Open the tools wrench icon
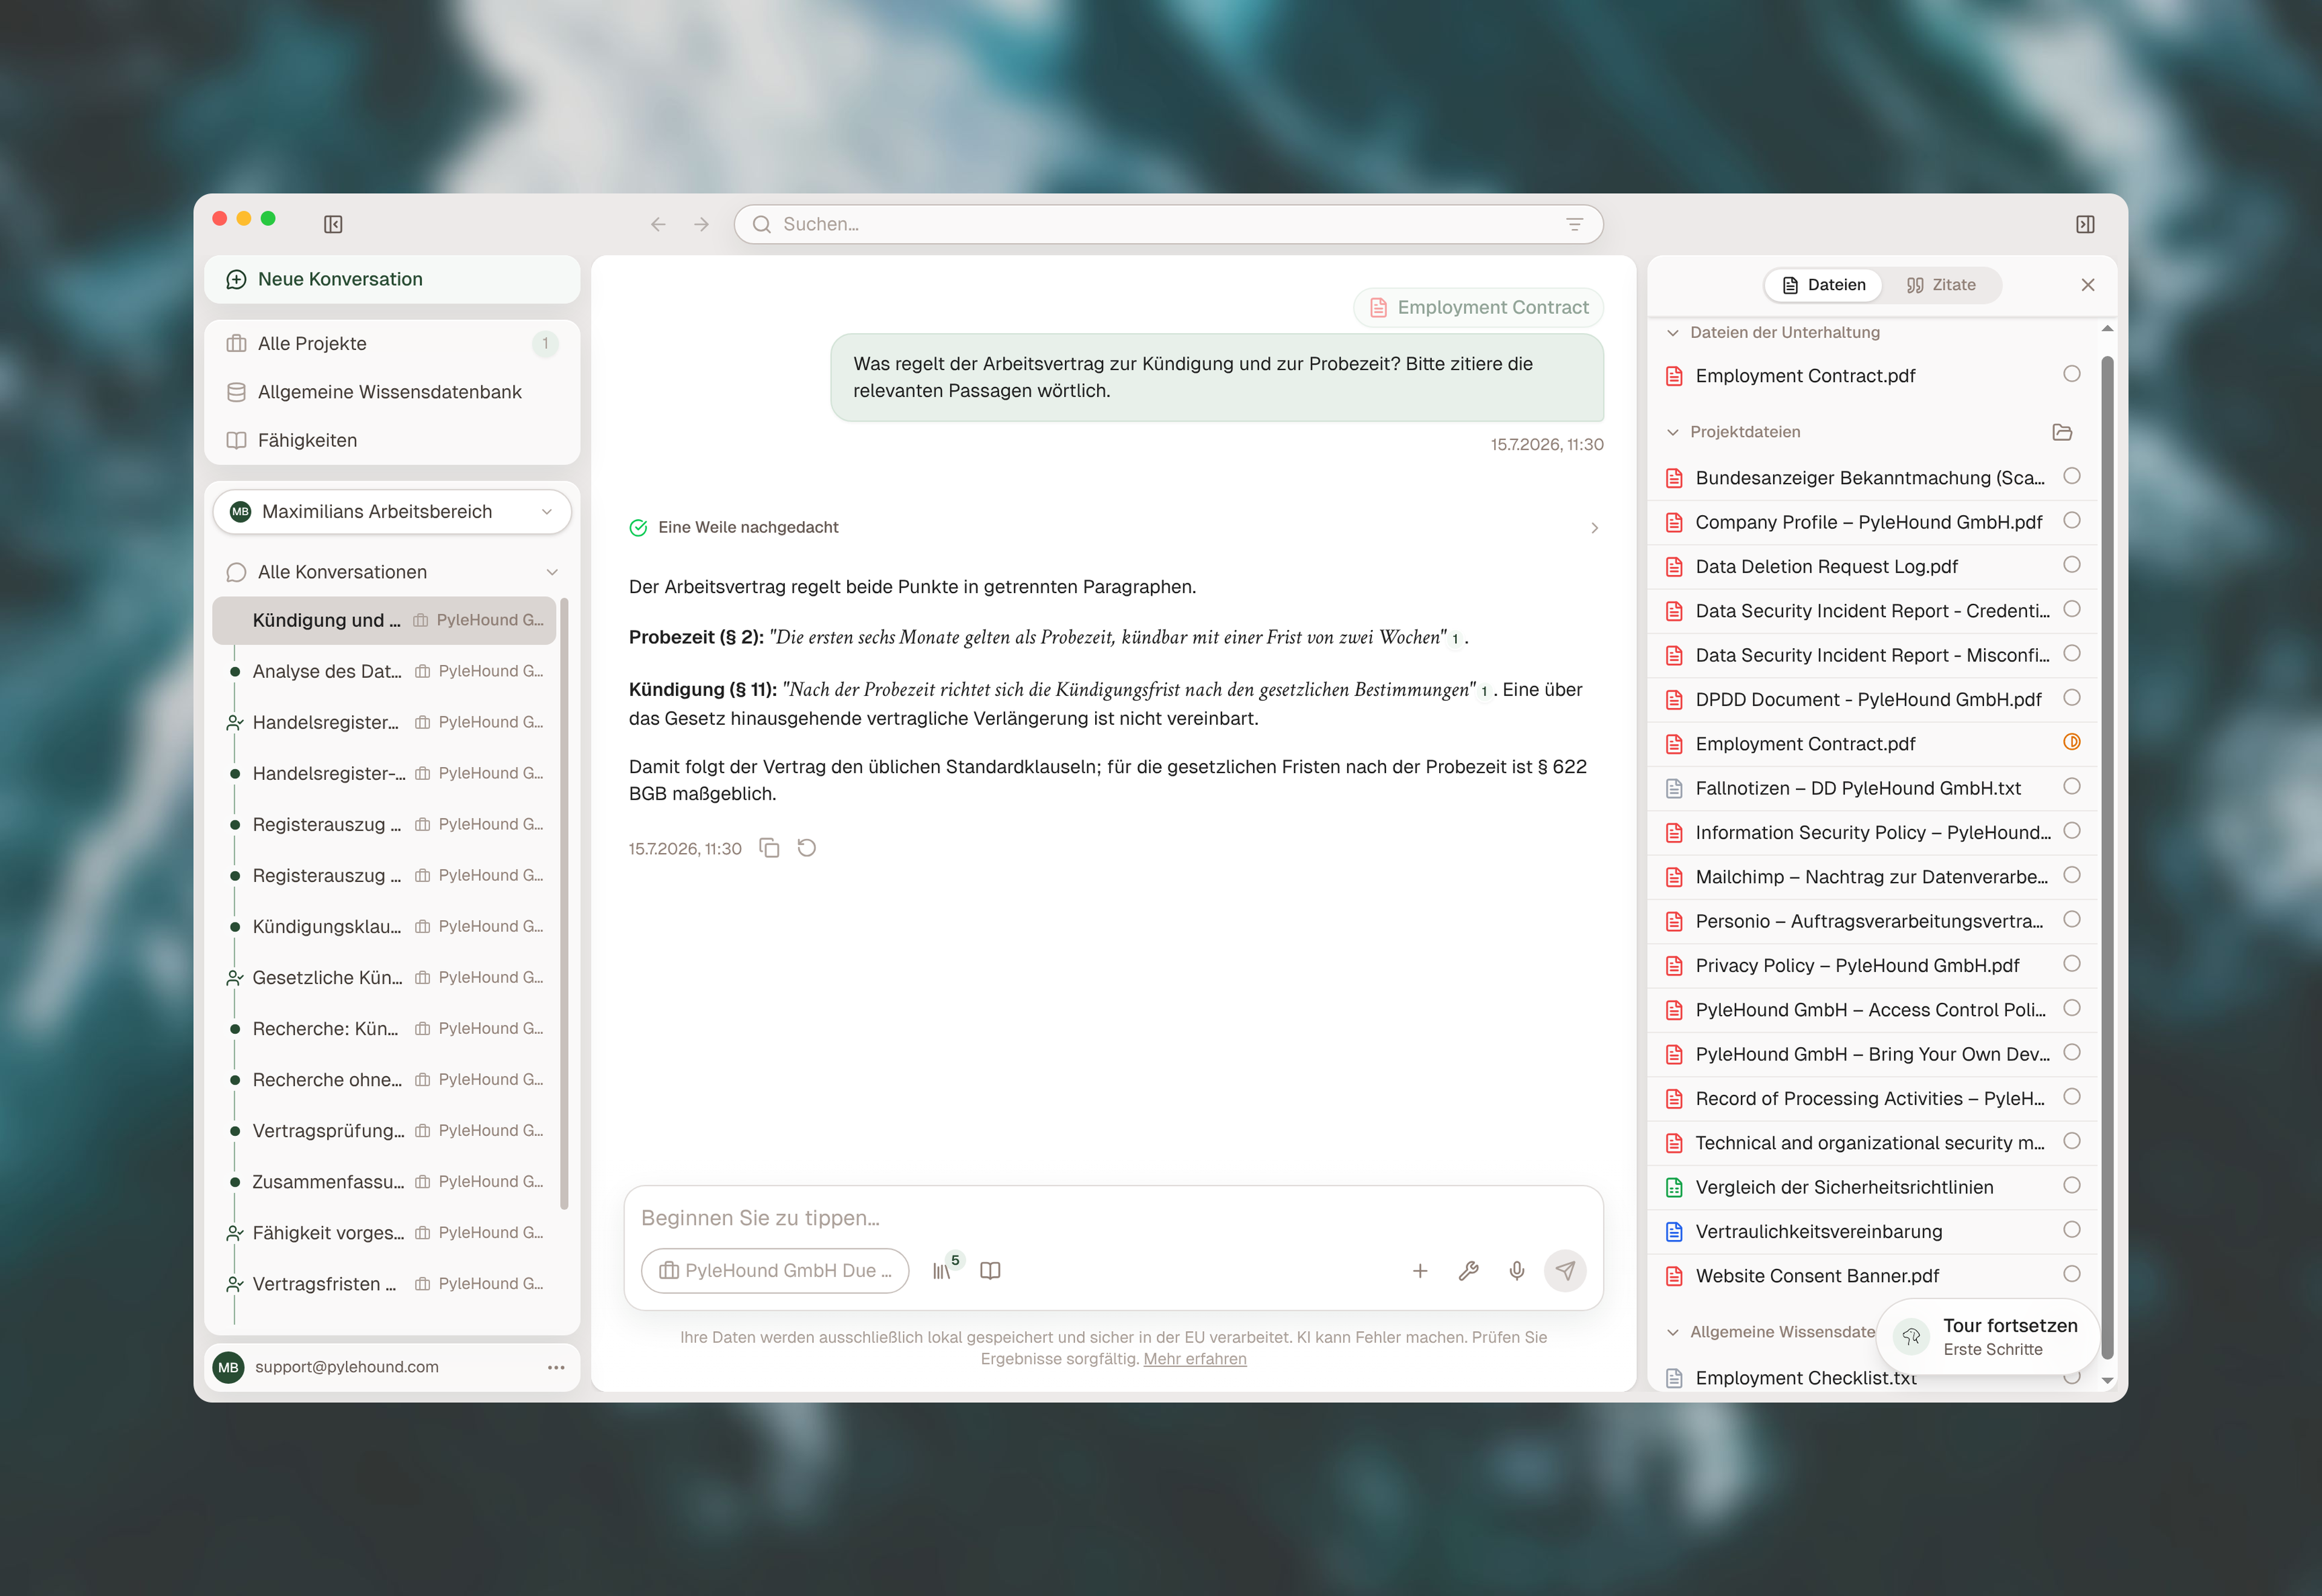This screenshot has height=1596, width=2322. (x=1468, y=1270)
